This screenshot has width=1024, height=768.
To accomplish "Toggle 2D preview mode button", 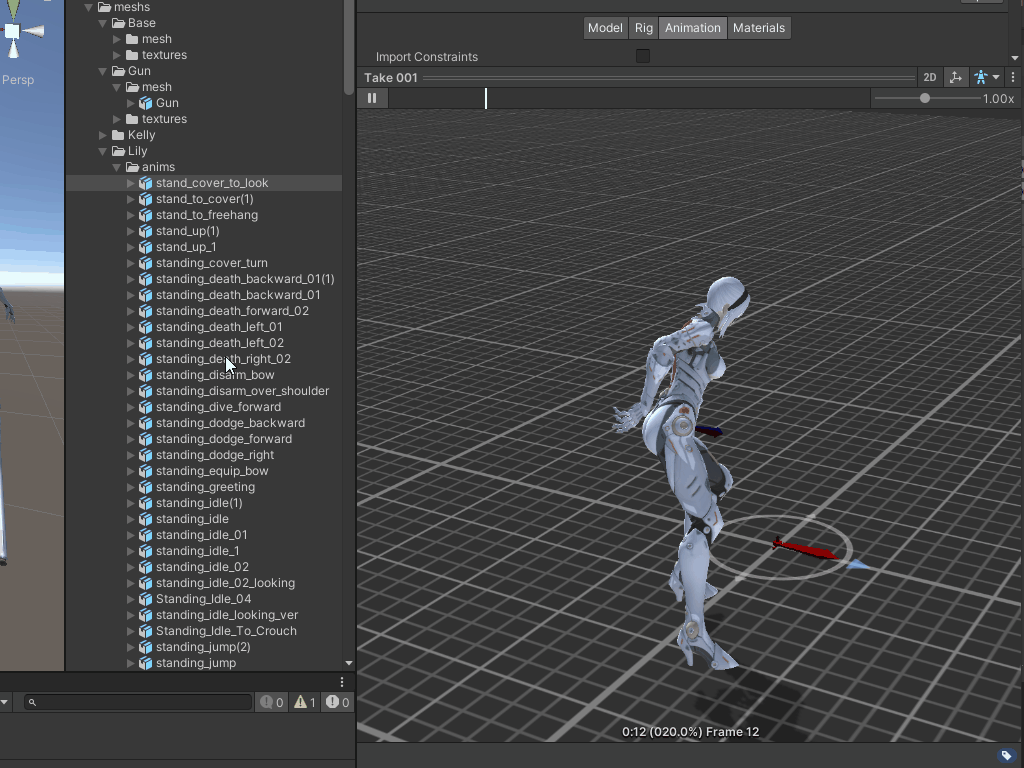I will [x=929, y=77].
